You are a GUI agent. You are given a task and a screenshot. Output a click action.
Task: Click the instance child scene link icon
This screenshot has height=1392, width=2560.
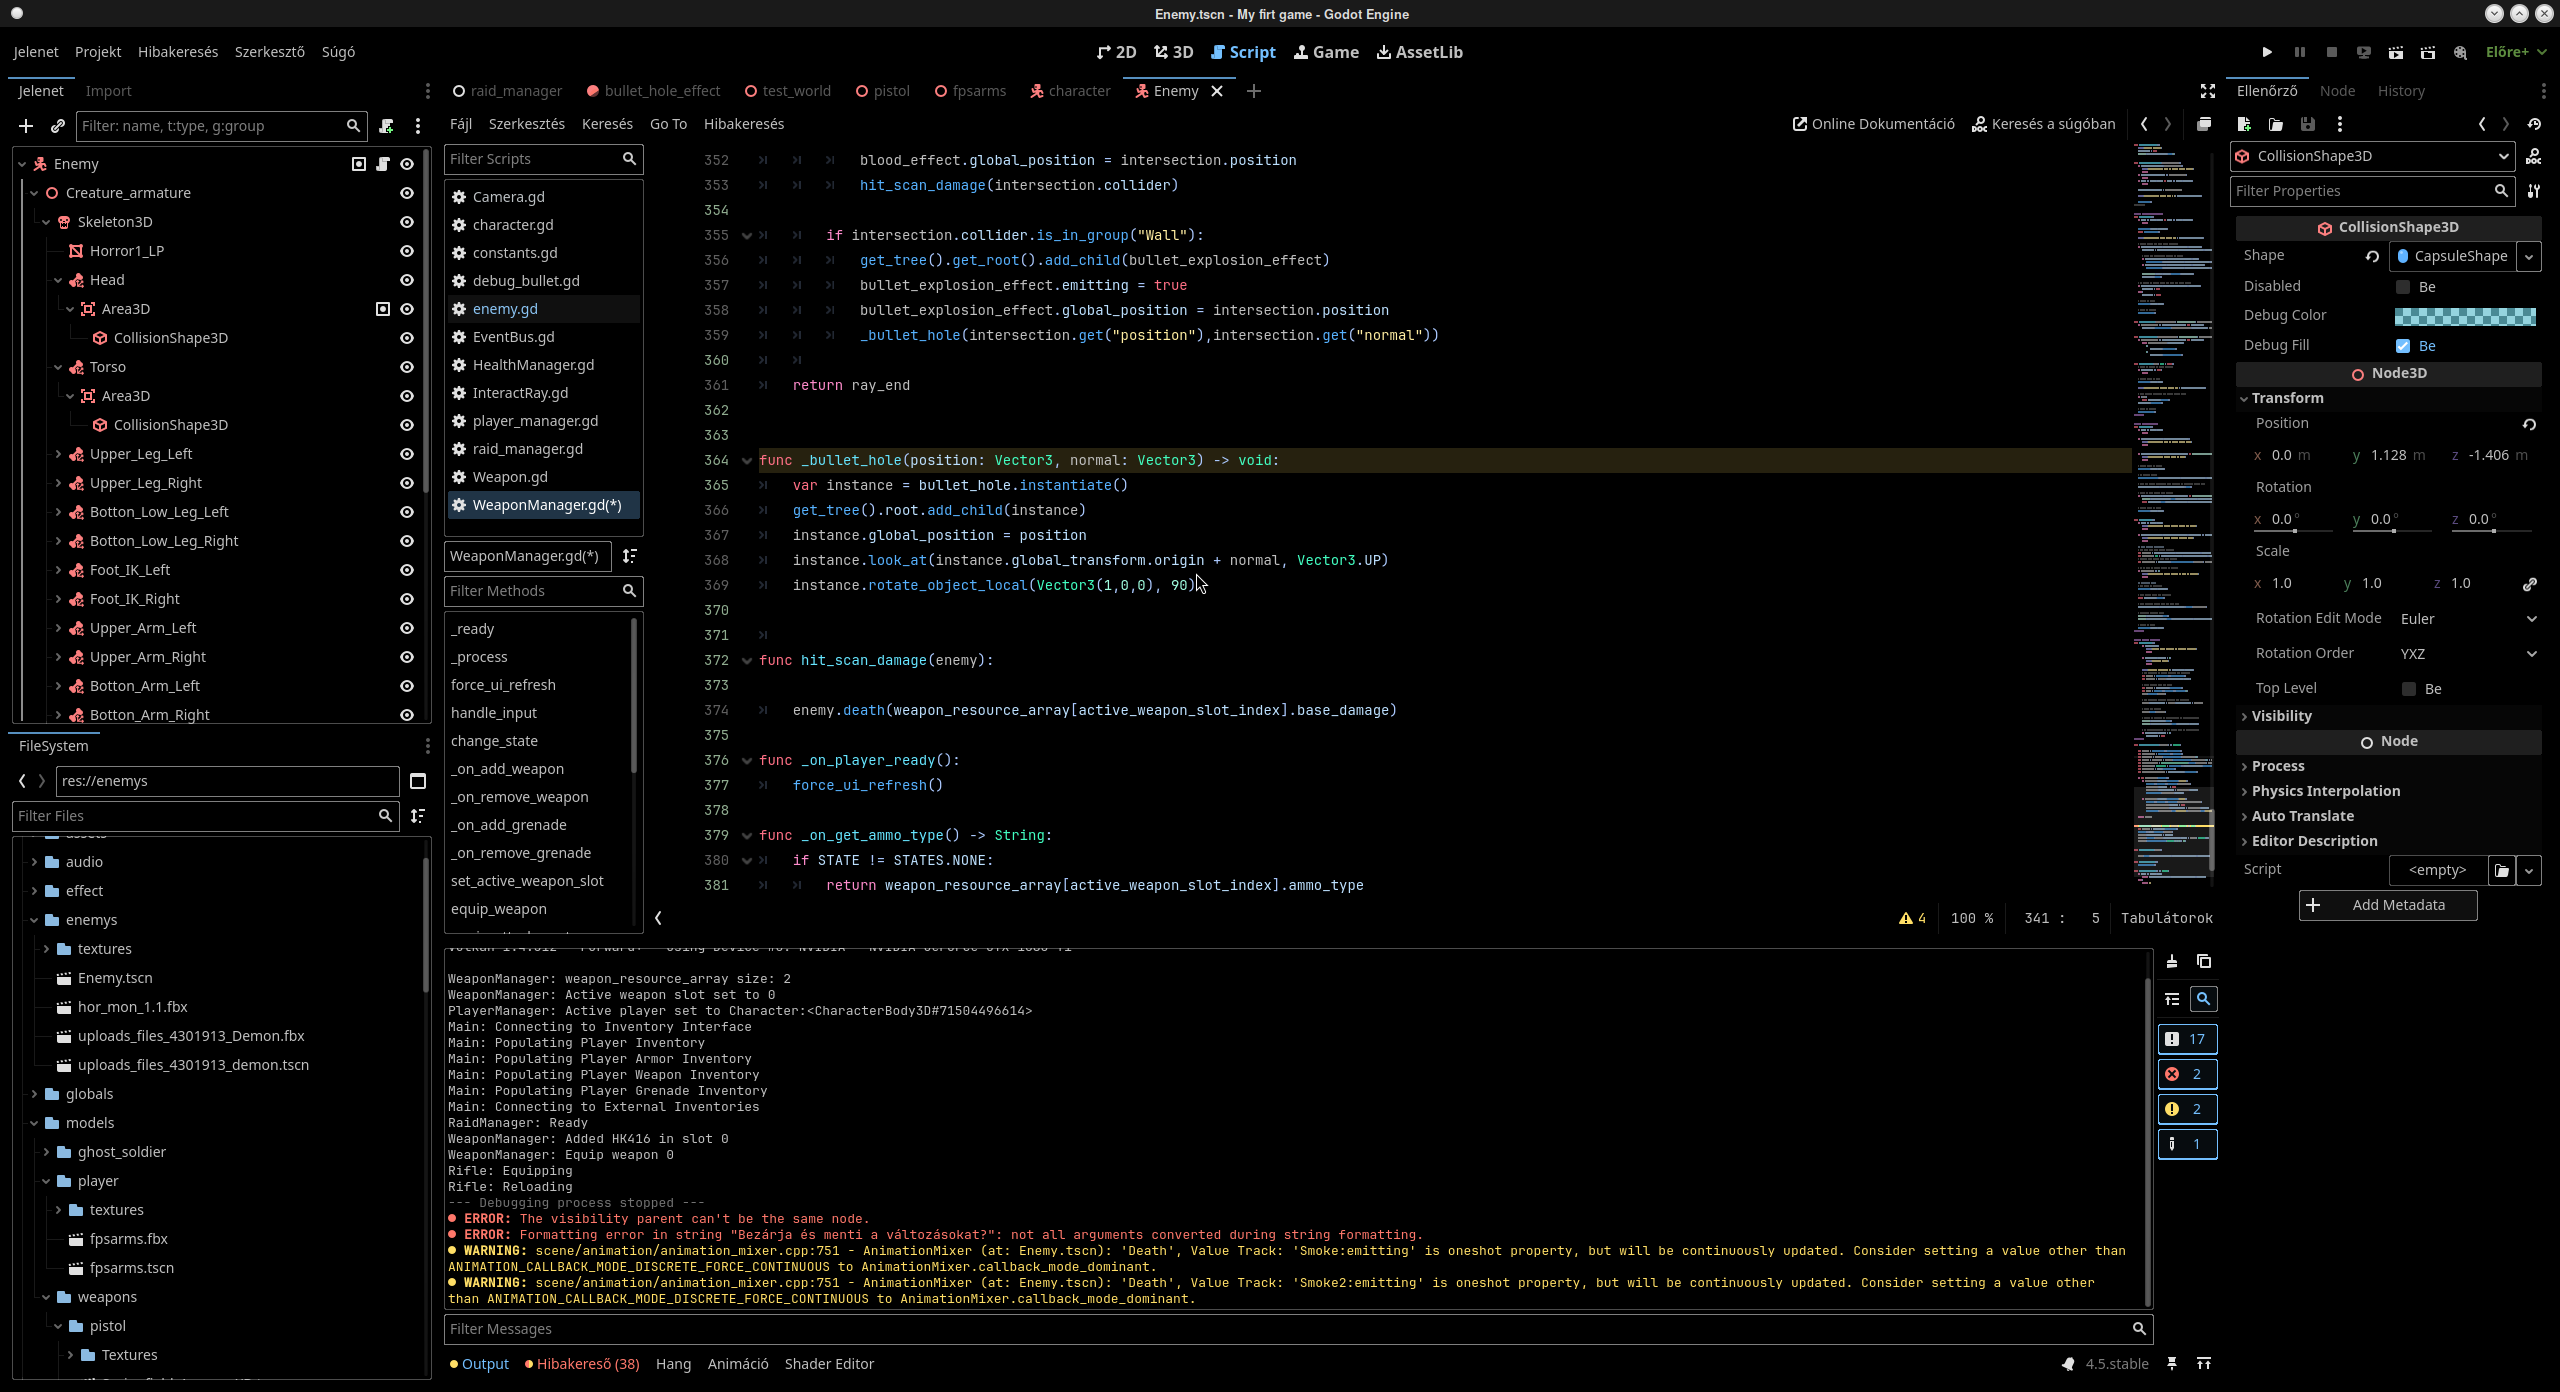point(58,126)
